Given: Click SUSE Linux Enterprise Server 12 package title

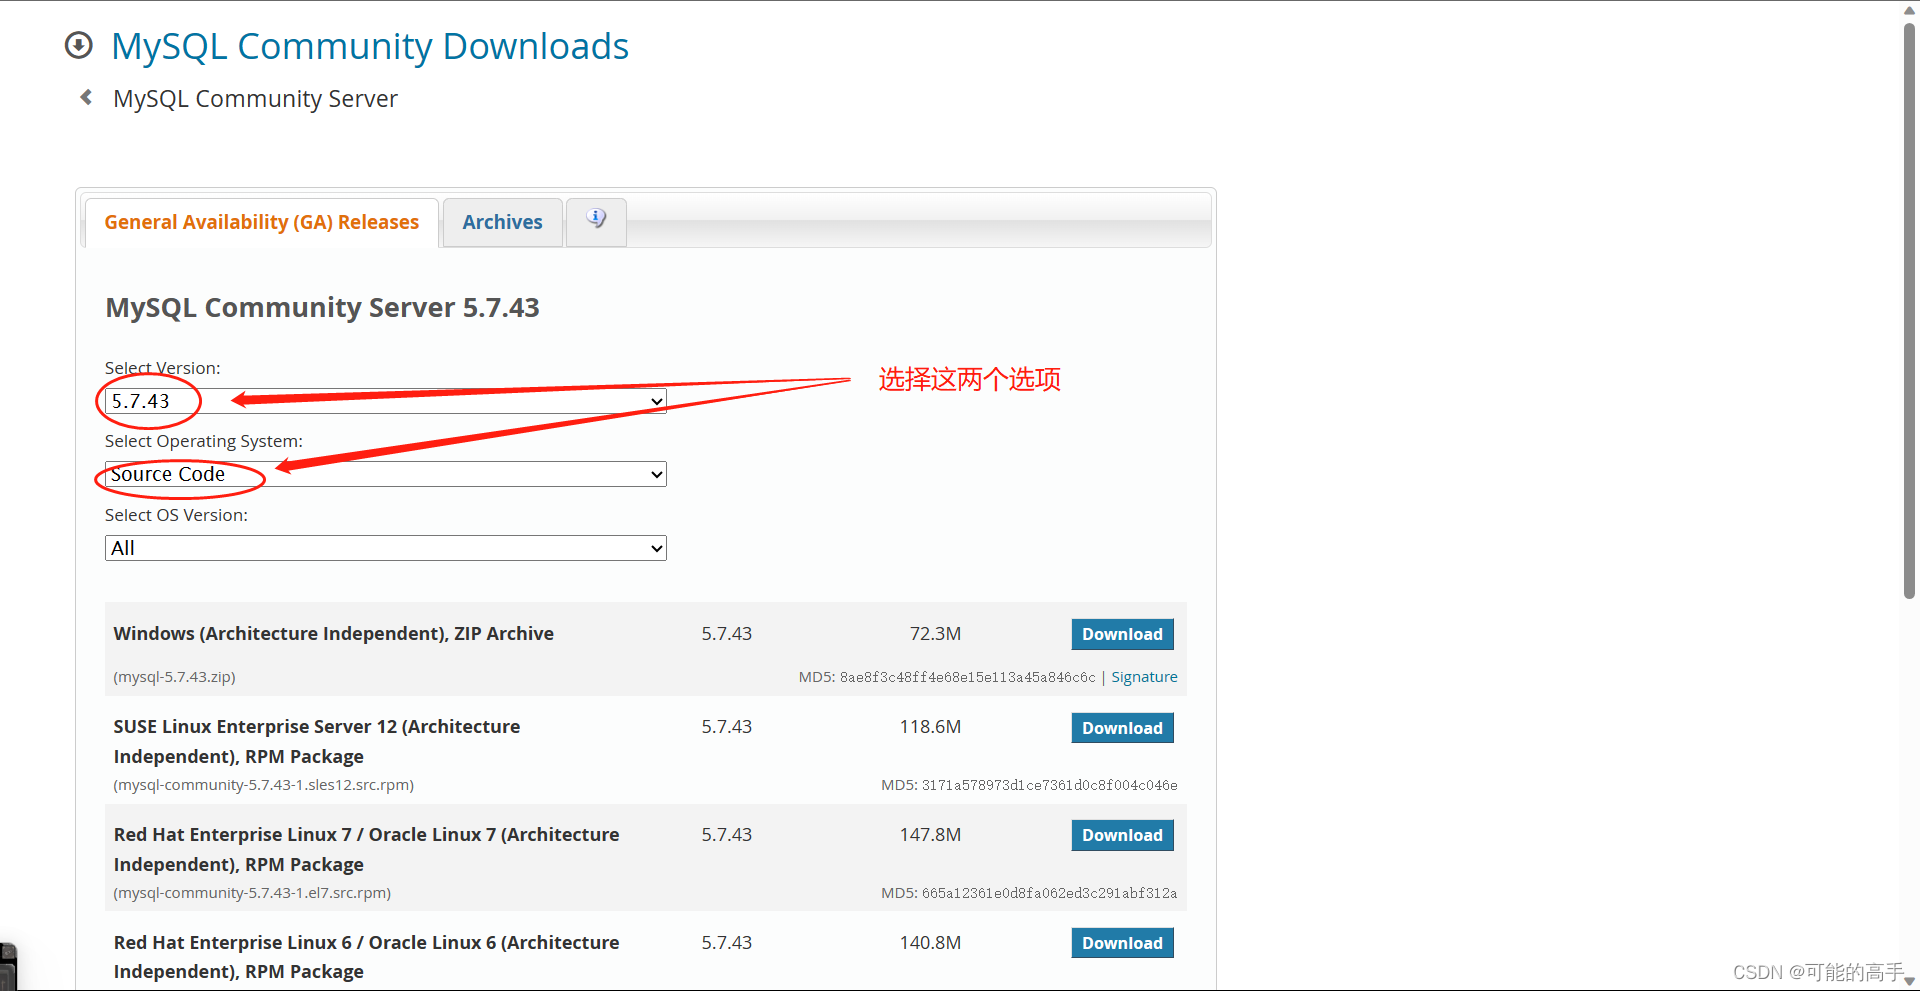Looking at the screenshot, I should pos(317,742).
